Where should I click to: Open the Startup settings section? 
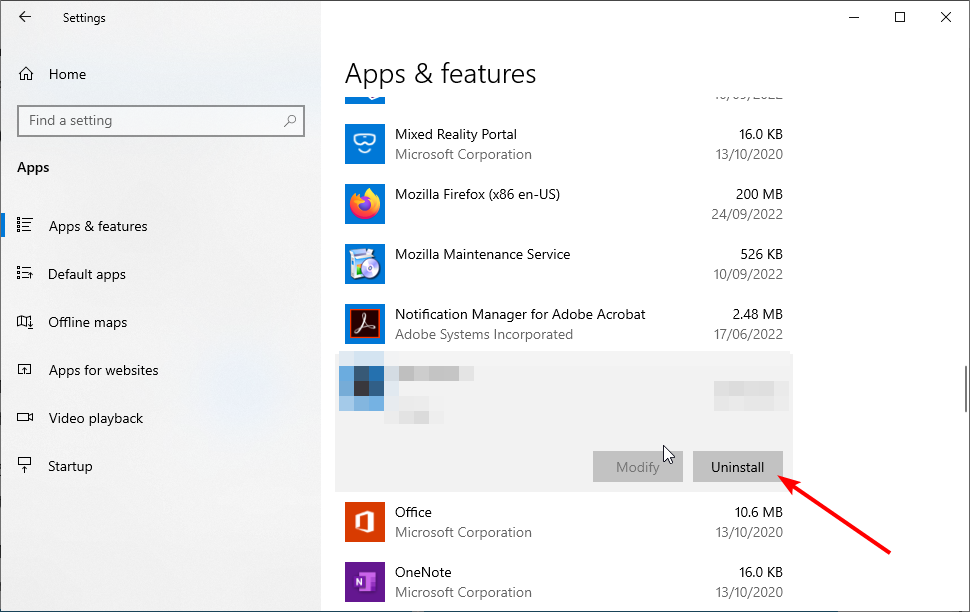pos(70,466)
